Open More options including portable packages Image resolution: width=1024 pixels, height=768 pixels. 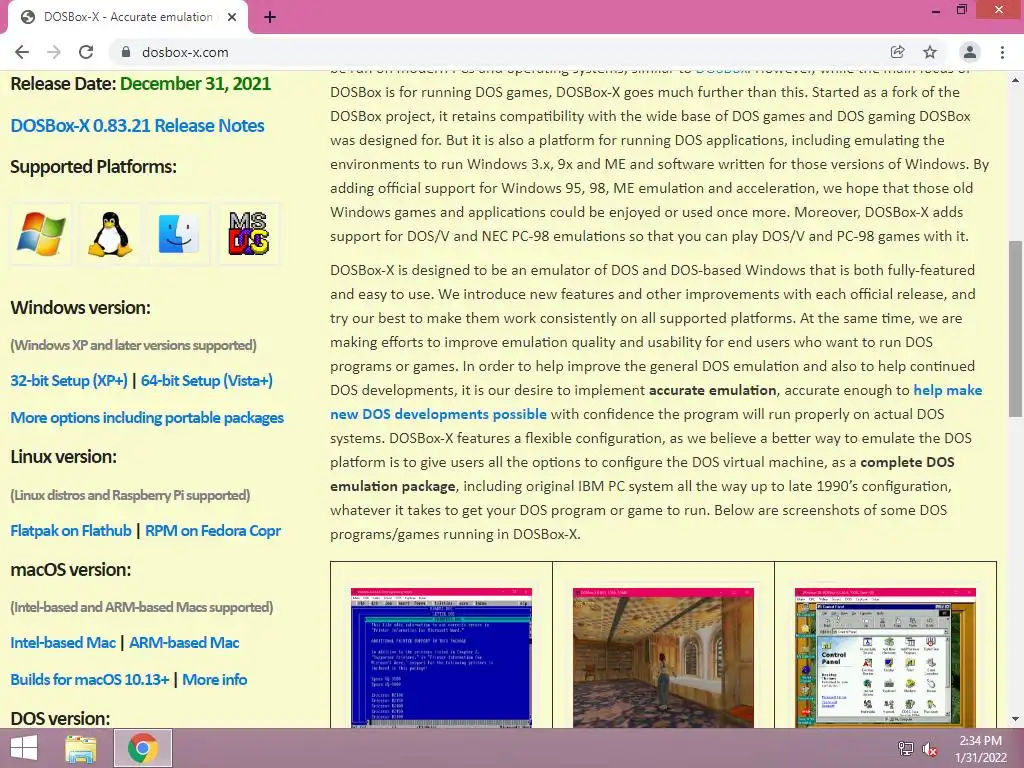click(147, 418)
